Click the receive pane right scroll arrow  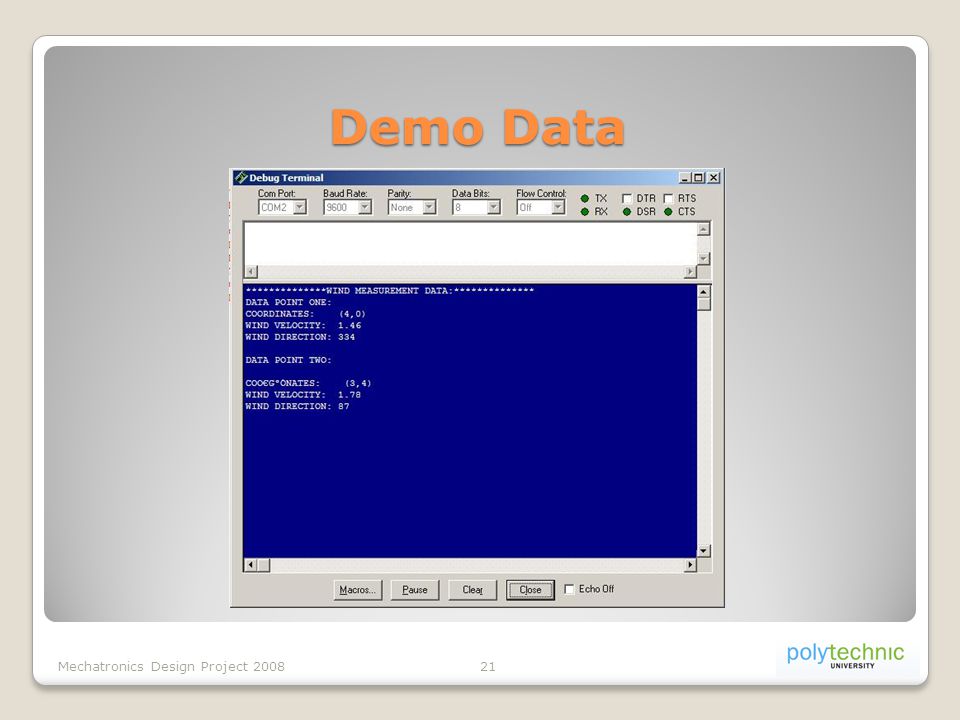coord(690,564)
